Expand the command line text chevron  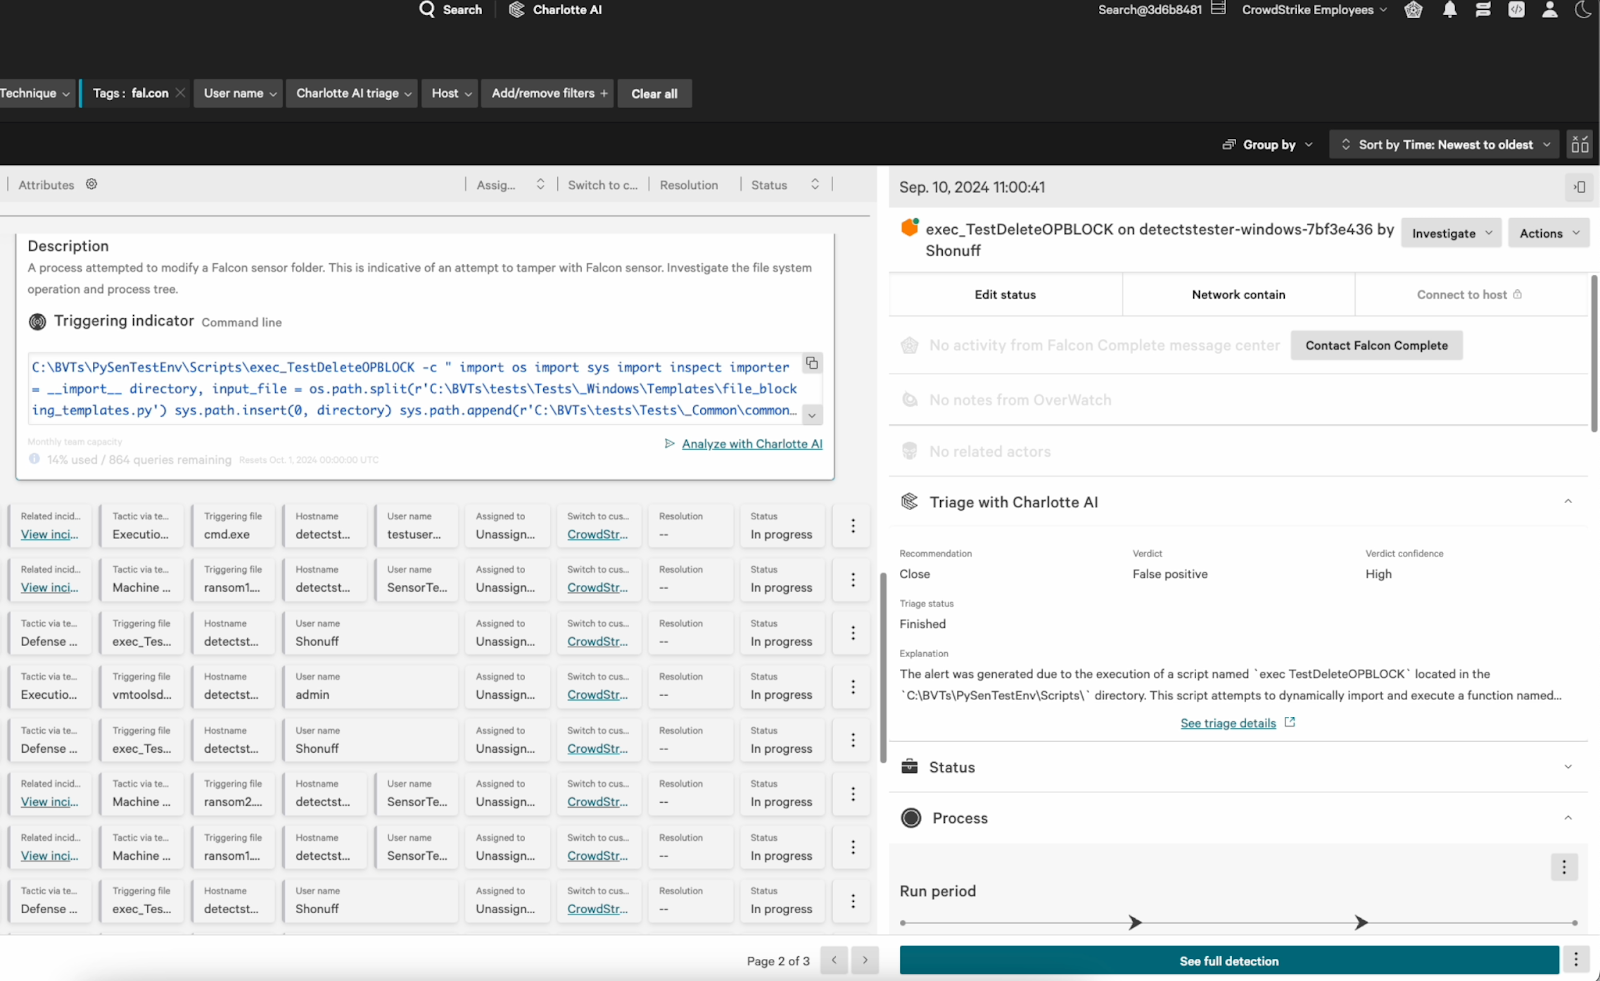tap(812, 415)
